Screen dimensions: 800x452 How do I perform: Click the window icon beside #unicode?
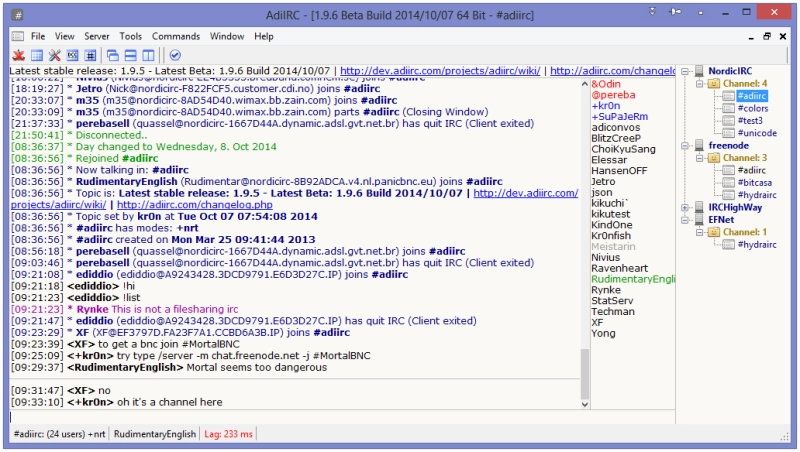click(728, 133)
